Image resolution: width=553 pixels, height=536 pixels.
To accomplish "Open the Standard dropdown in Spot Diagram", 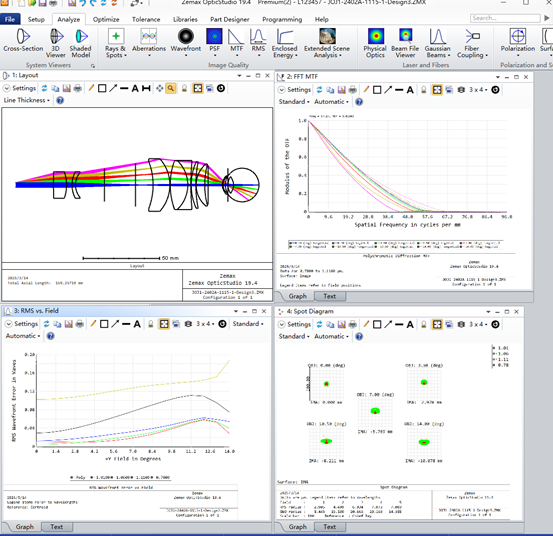I will (294, 336).
